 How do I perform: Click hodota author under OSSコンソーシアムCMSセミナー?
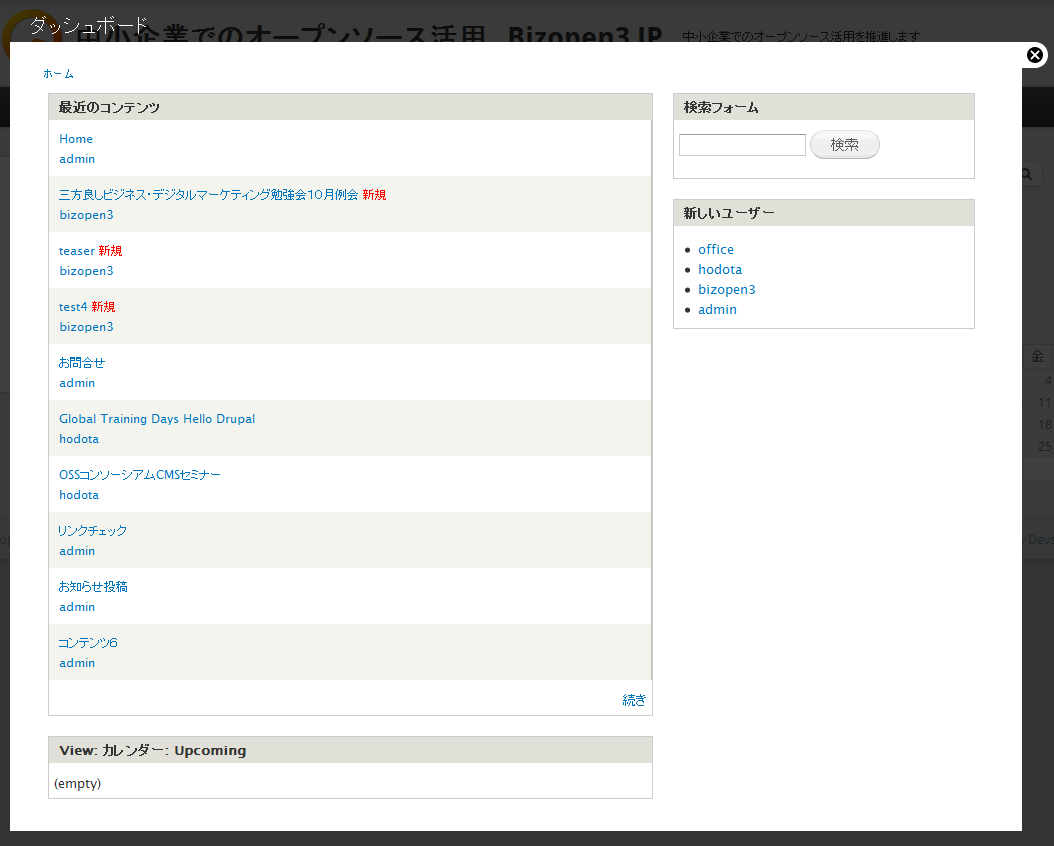click(x=79, y=495)
